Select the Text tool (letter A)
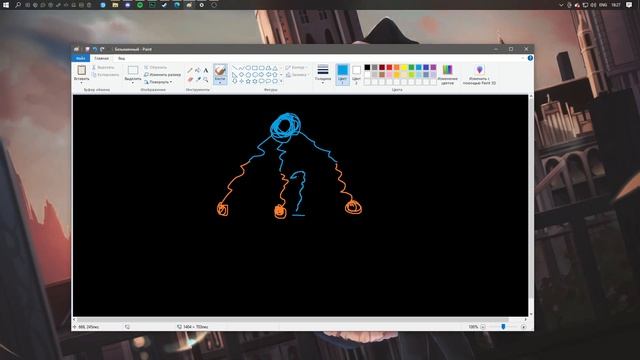 click(x=206, y=70)
